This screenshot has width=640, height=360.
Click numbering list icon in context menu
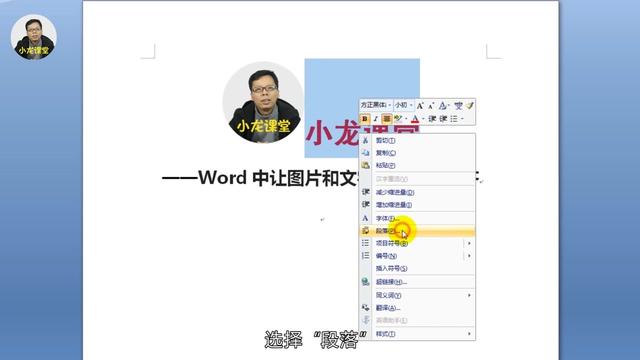[365, 256]
